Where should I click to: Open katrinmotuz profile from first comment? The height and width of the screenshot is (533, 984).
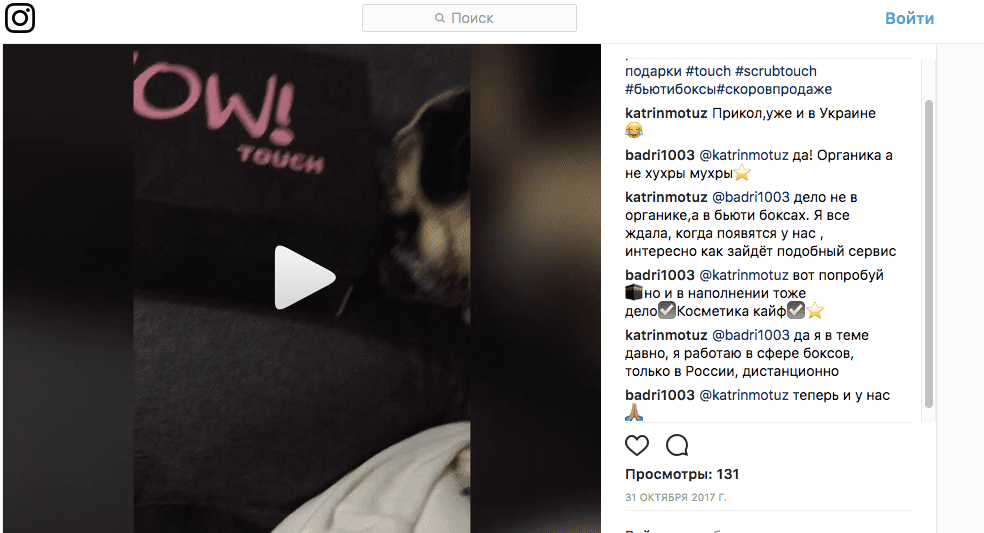tap(666, 113)
